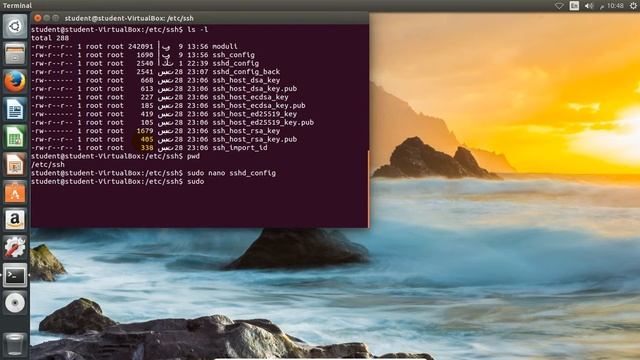Viewport: 640px width, 360px height.
Task: Click the Terminal label in the top panel
Action: (17, 6)
